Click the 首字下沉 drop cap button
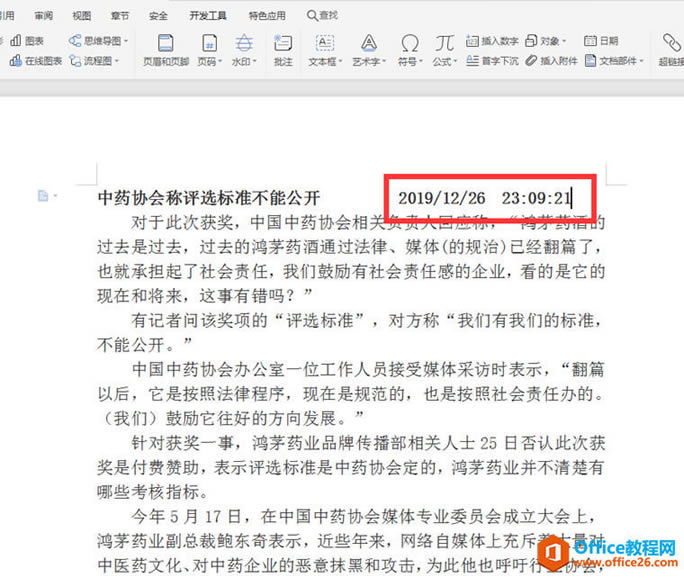Screen dimensions: 684x578 click(x=492, y=61)
